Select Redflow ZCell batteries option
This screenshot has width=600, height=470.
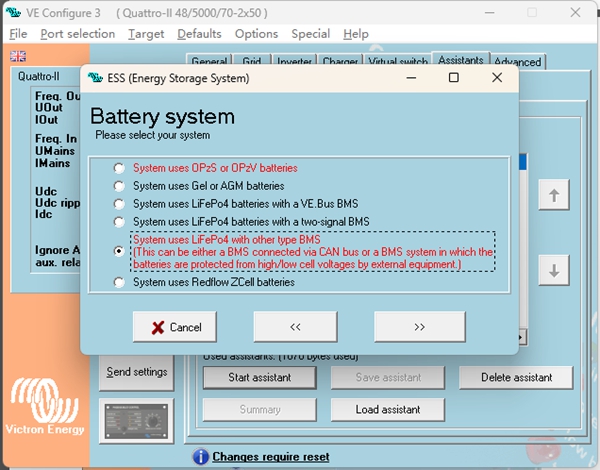point(119,282)
